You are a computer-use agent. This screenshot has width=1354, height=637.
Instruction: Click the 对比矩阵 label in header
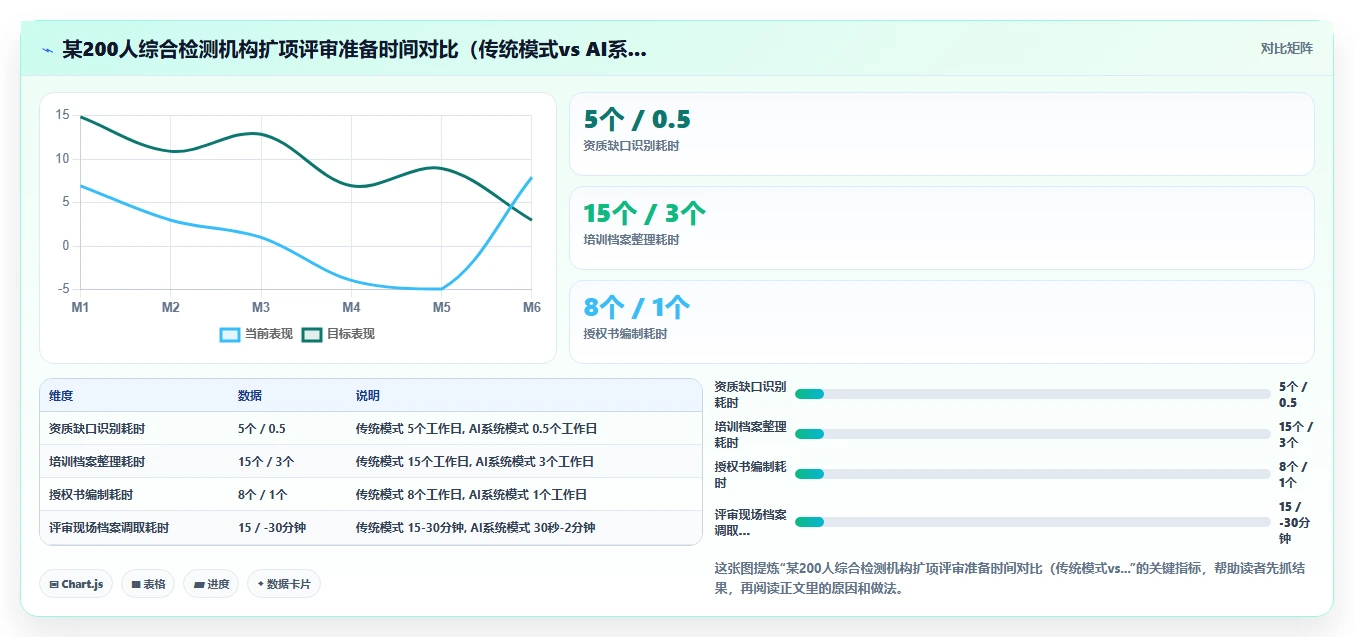1286,48
